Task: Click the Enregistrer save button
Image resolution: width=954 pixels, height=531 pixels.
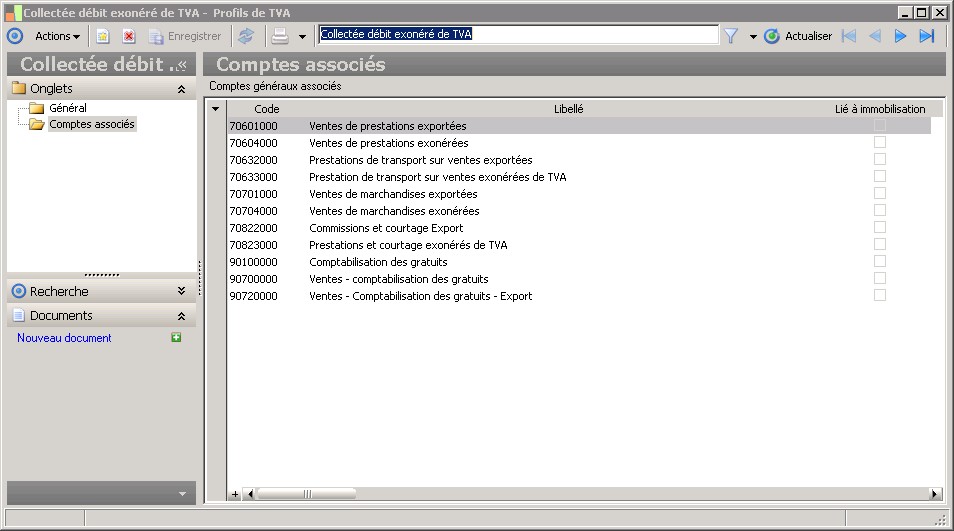Action: point(185,36)
